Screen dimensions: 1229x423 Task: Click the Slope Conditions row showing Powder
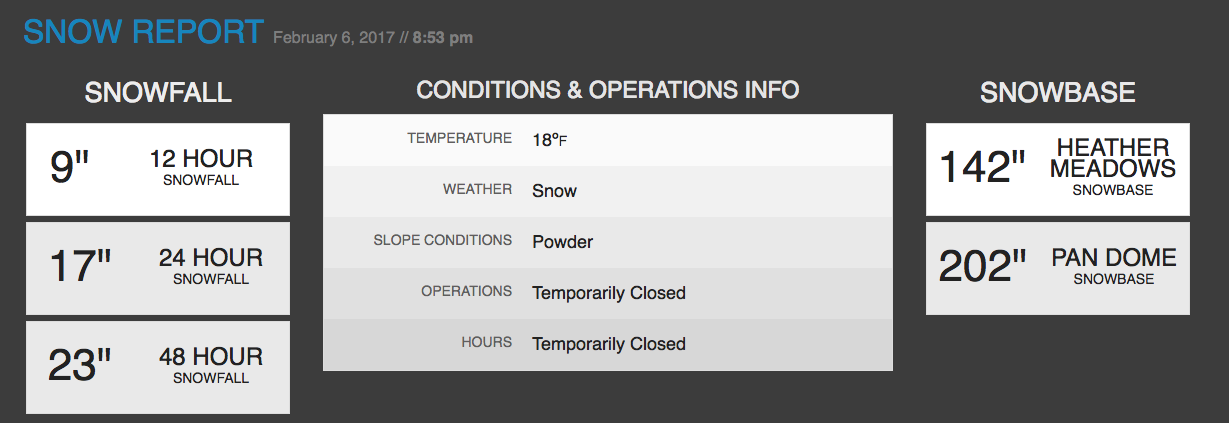click(608, 242)
